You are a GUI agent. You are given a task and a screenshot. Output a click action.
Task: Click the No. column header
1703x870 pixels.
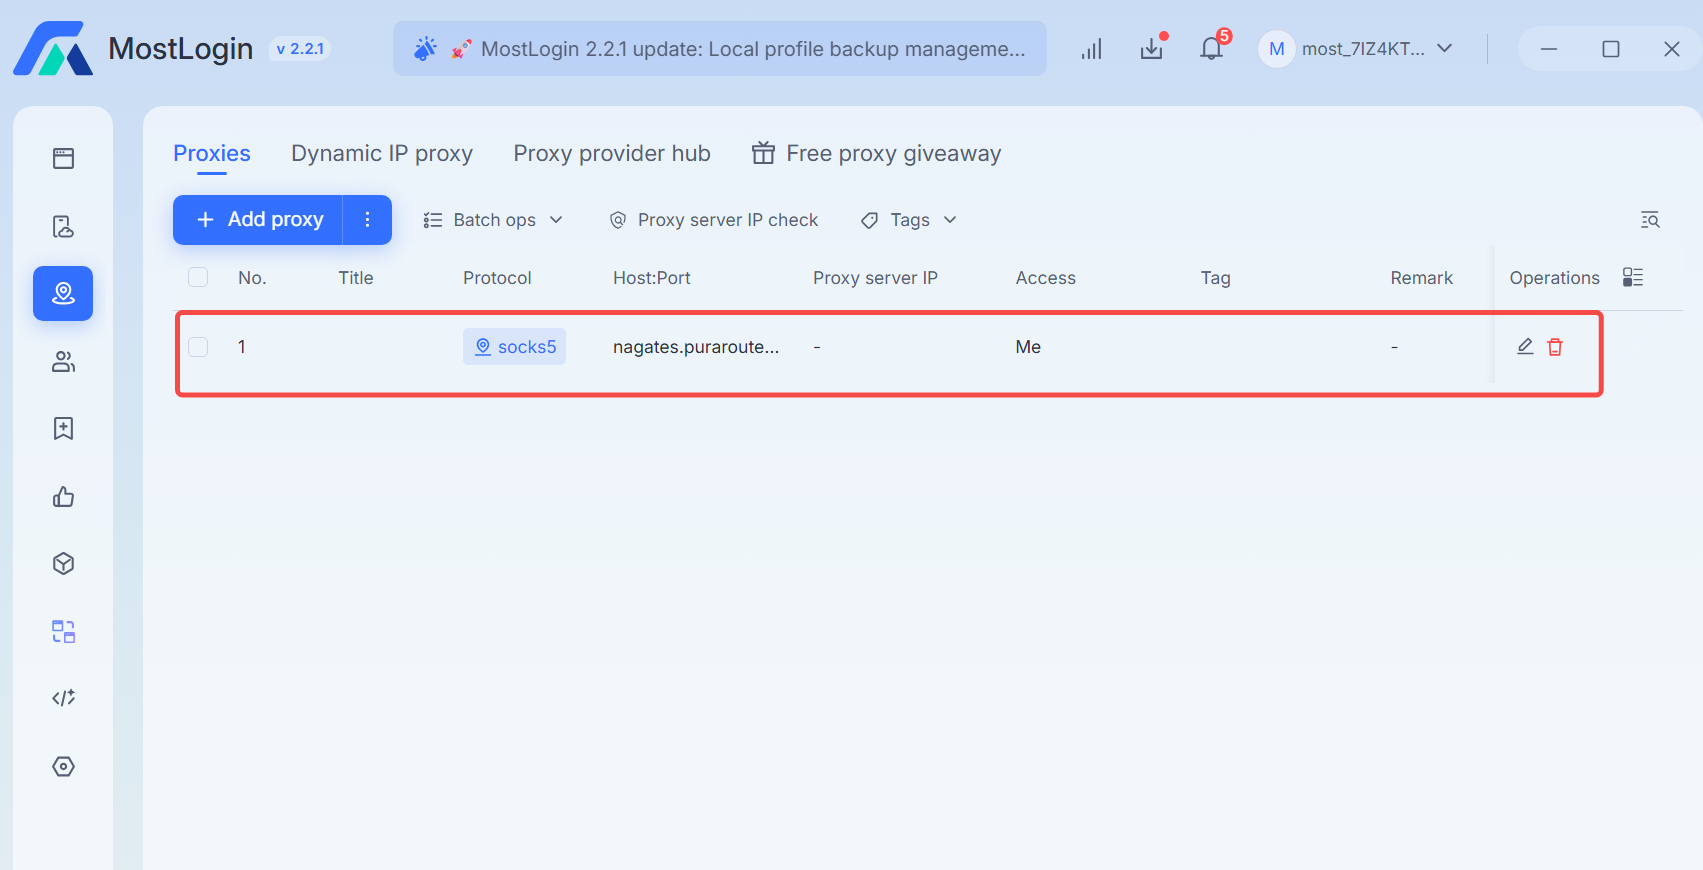coord(252,278)
